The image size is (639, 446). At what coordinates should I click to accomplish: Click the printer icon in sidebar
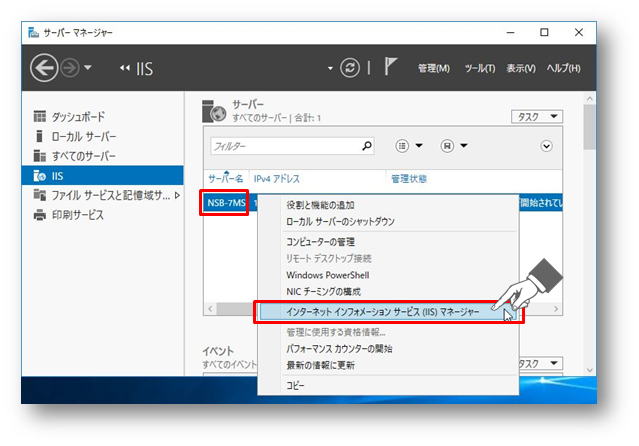[x=40, y=214]
